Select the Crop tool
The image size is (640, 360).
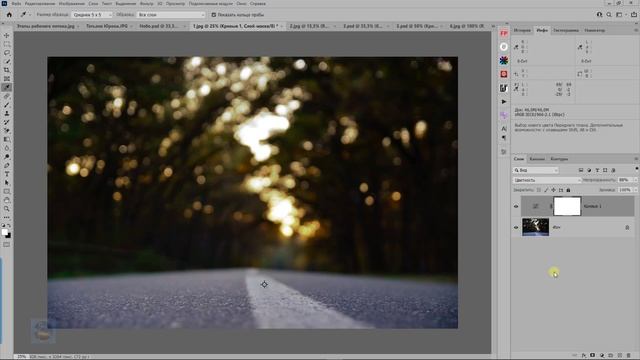[x=7, y=70]
